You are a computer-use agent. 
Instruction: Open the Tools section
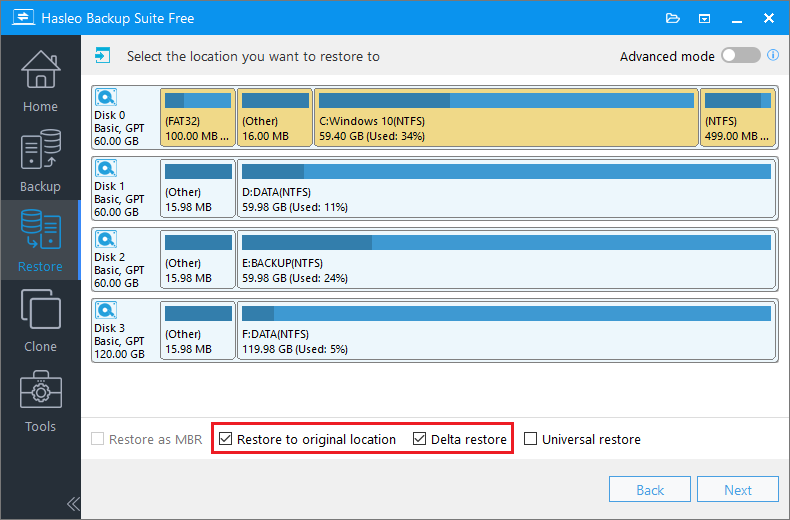pos(40,402)
